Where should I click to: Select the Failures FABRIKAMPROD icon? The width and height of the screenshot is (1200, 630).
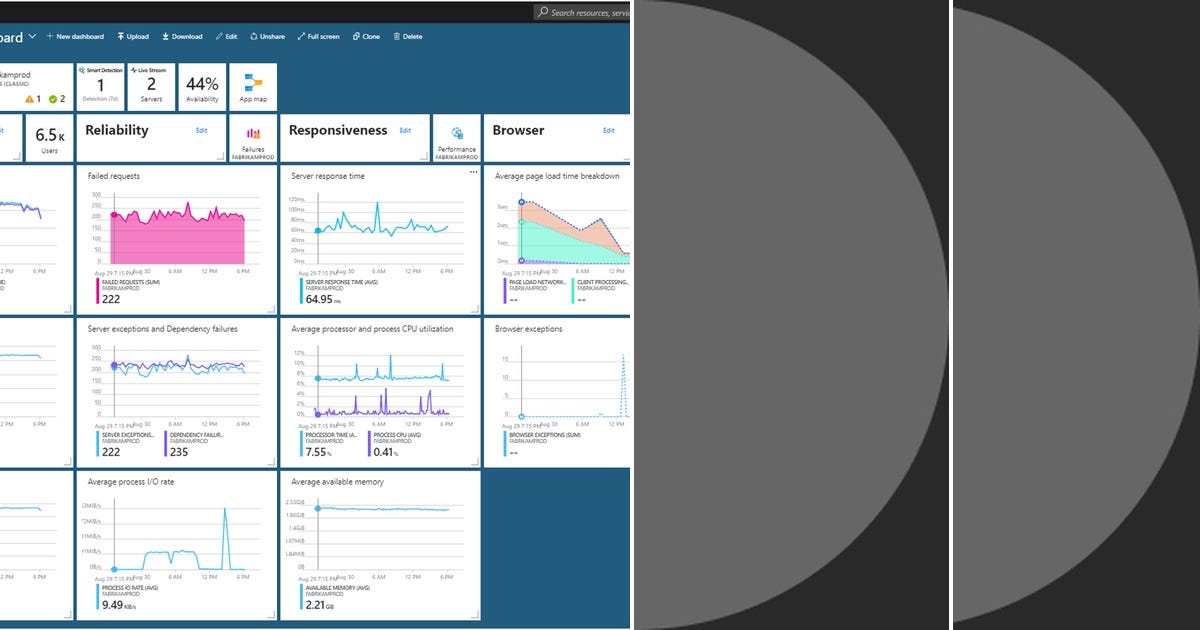(x=253, y=135)
